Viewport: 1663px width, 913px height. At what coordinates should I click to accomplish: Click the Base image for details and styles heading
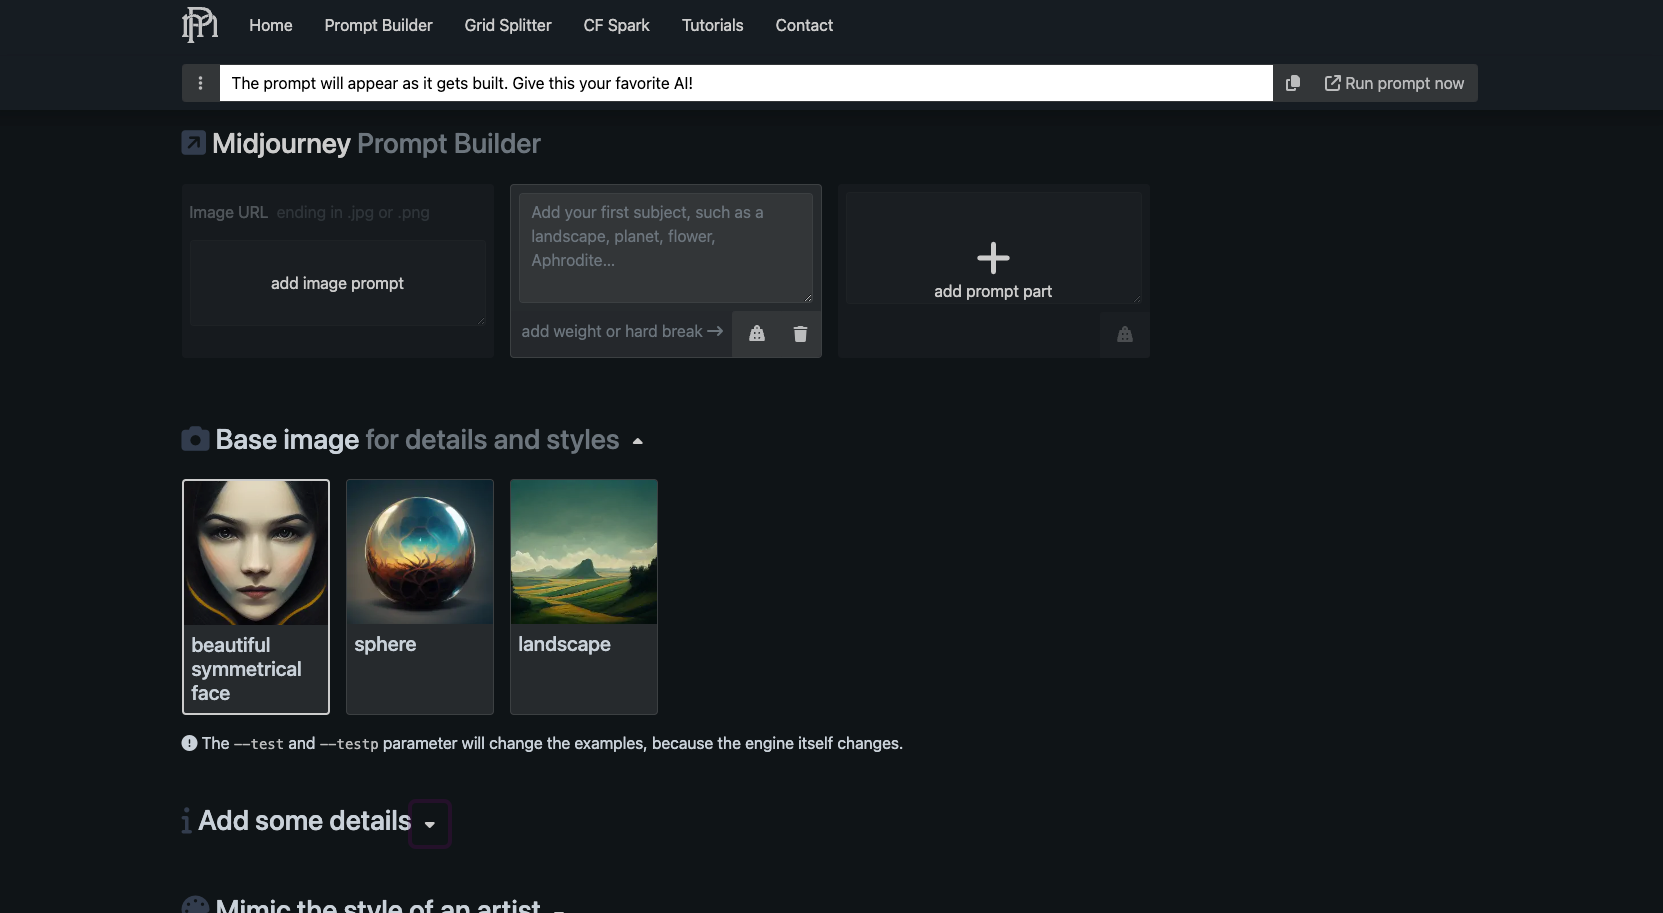(418, 440)
